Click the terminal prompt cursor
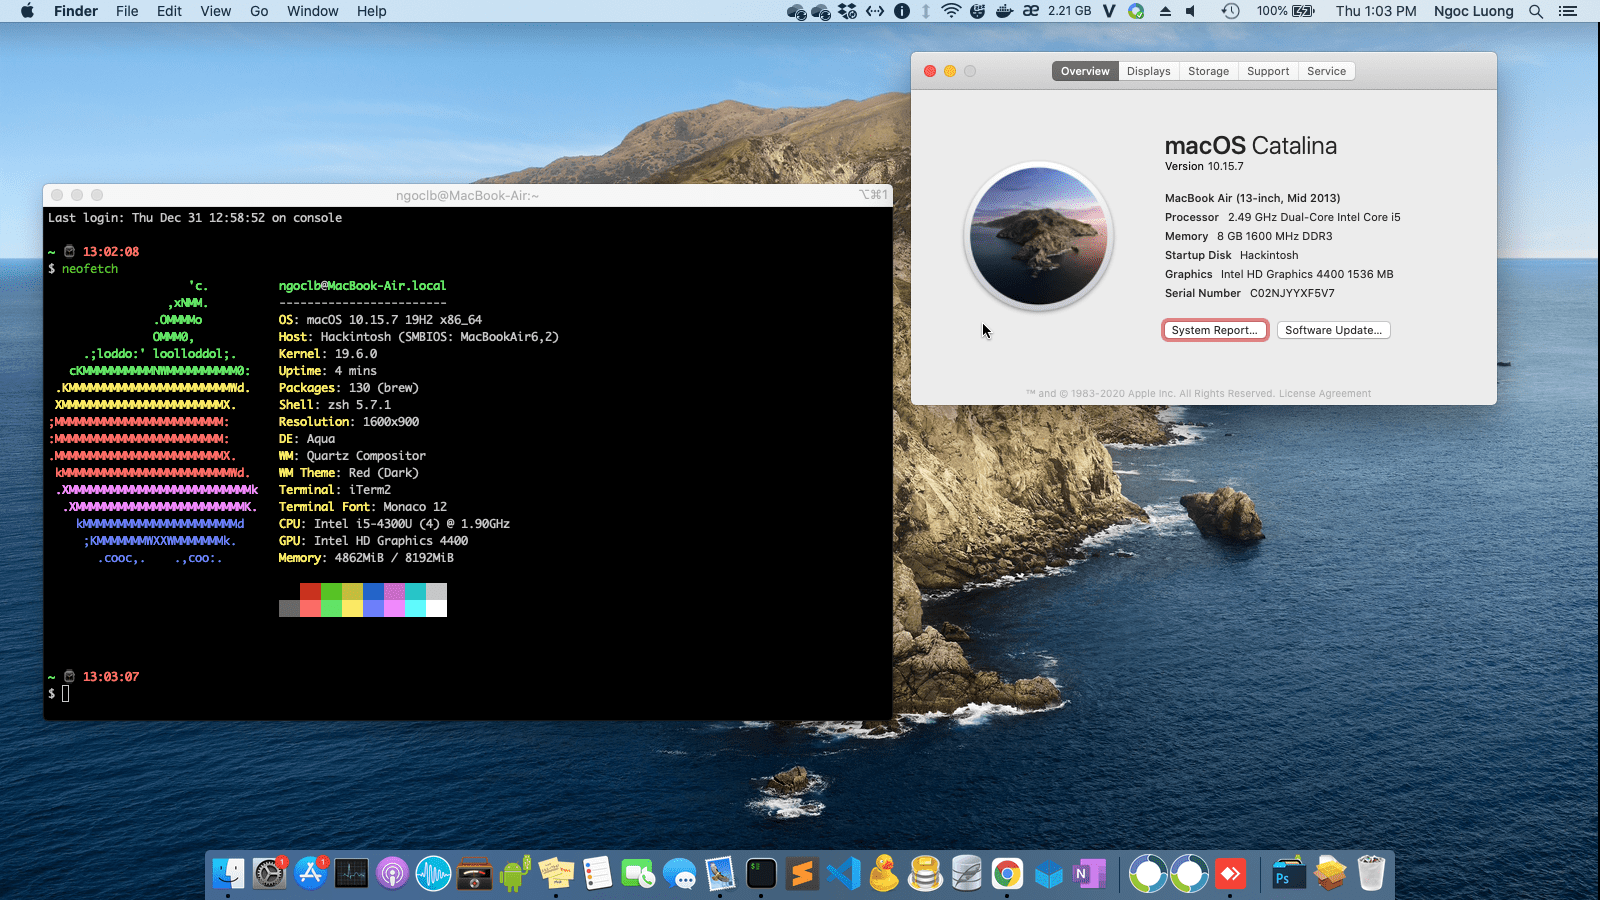The width and height of the screenshot is (1600, 900). [x=66, y=693]
